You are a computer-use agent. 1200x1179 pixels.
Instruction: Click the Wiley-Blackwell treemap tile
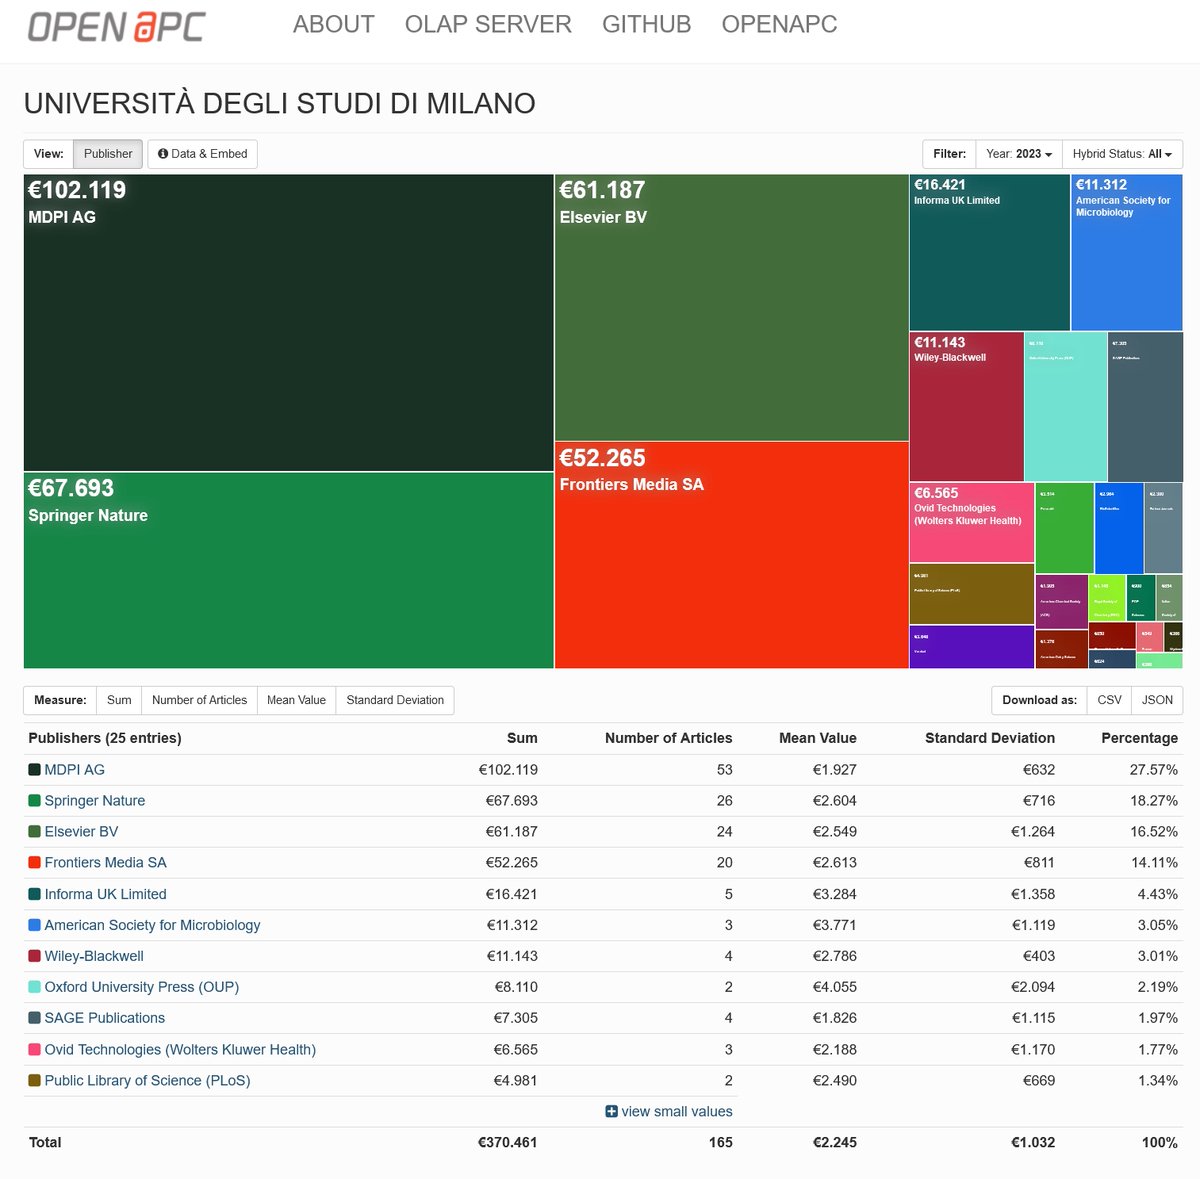point(966,407)
